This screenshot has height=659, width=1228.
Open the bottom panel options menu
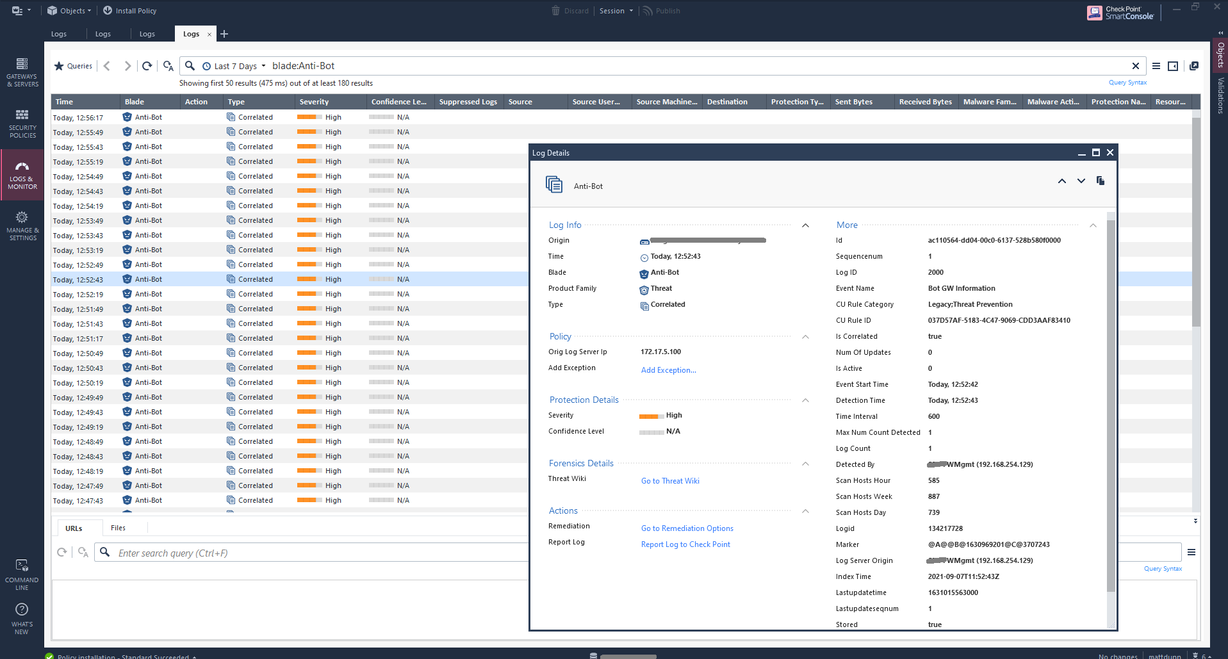(1191, 552)
